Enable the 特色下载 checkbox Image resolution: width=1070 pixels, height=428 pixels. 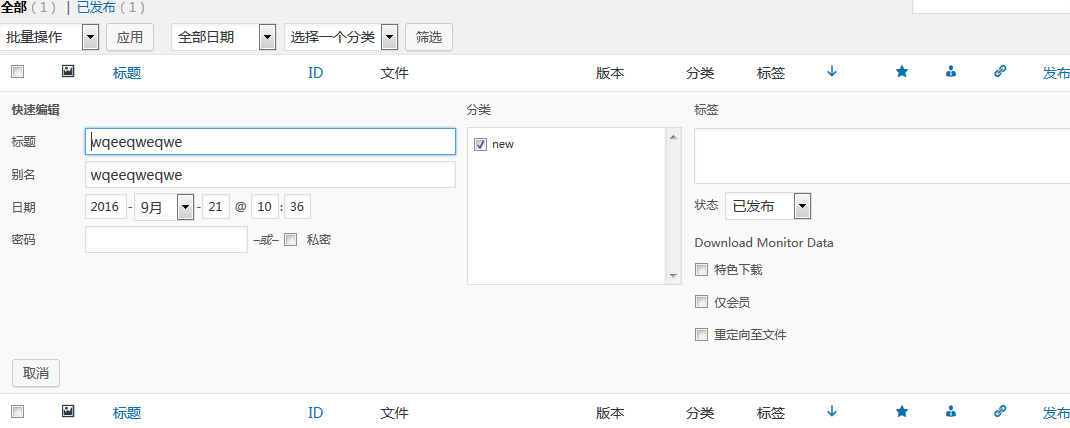click(x=701, y=270)
